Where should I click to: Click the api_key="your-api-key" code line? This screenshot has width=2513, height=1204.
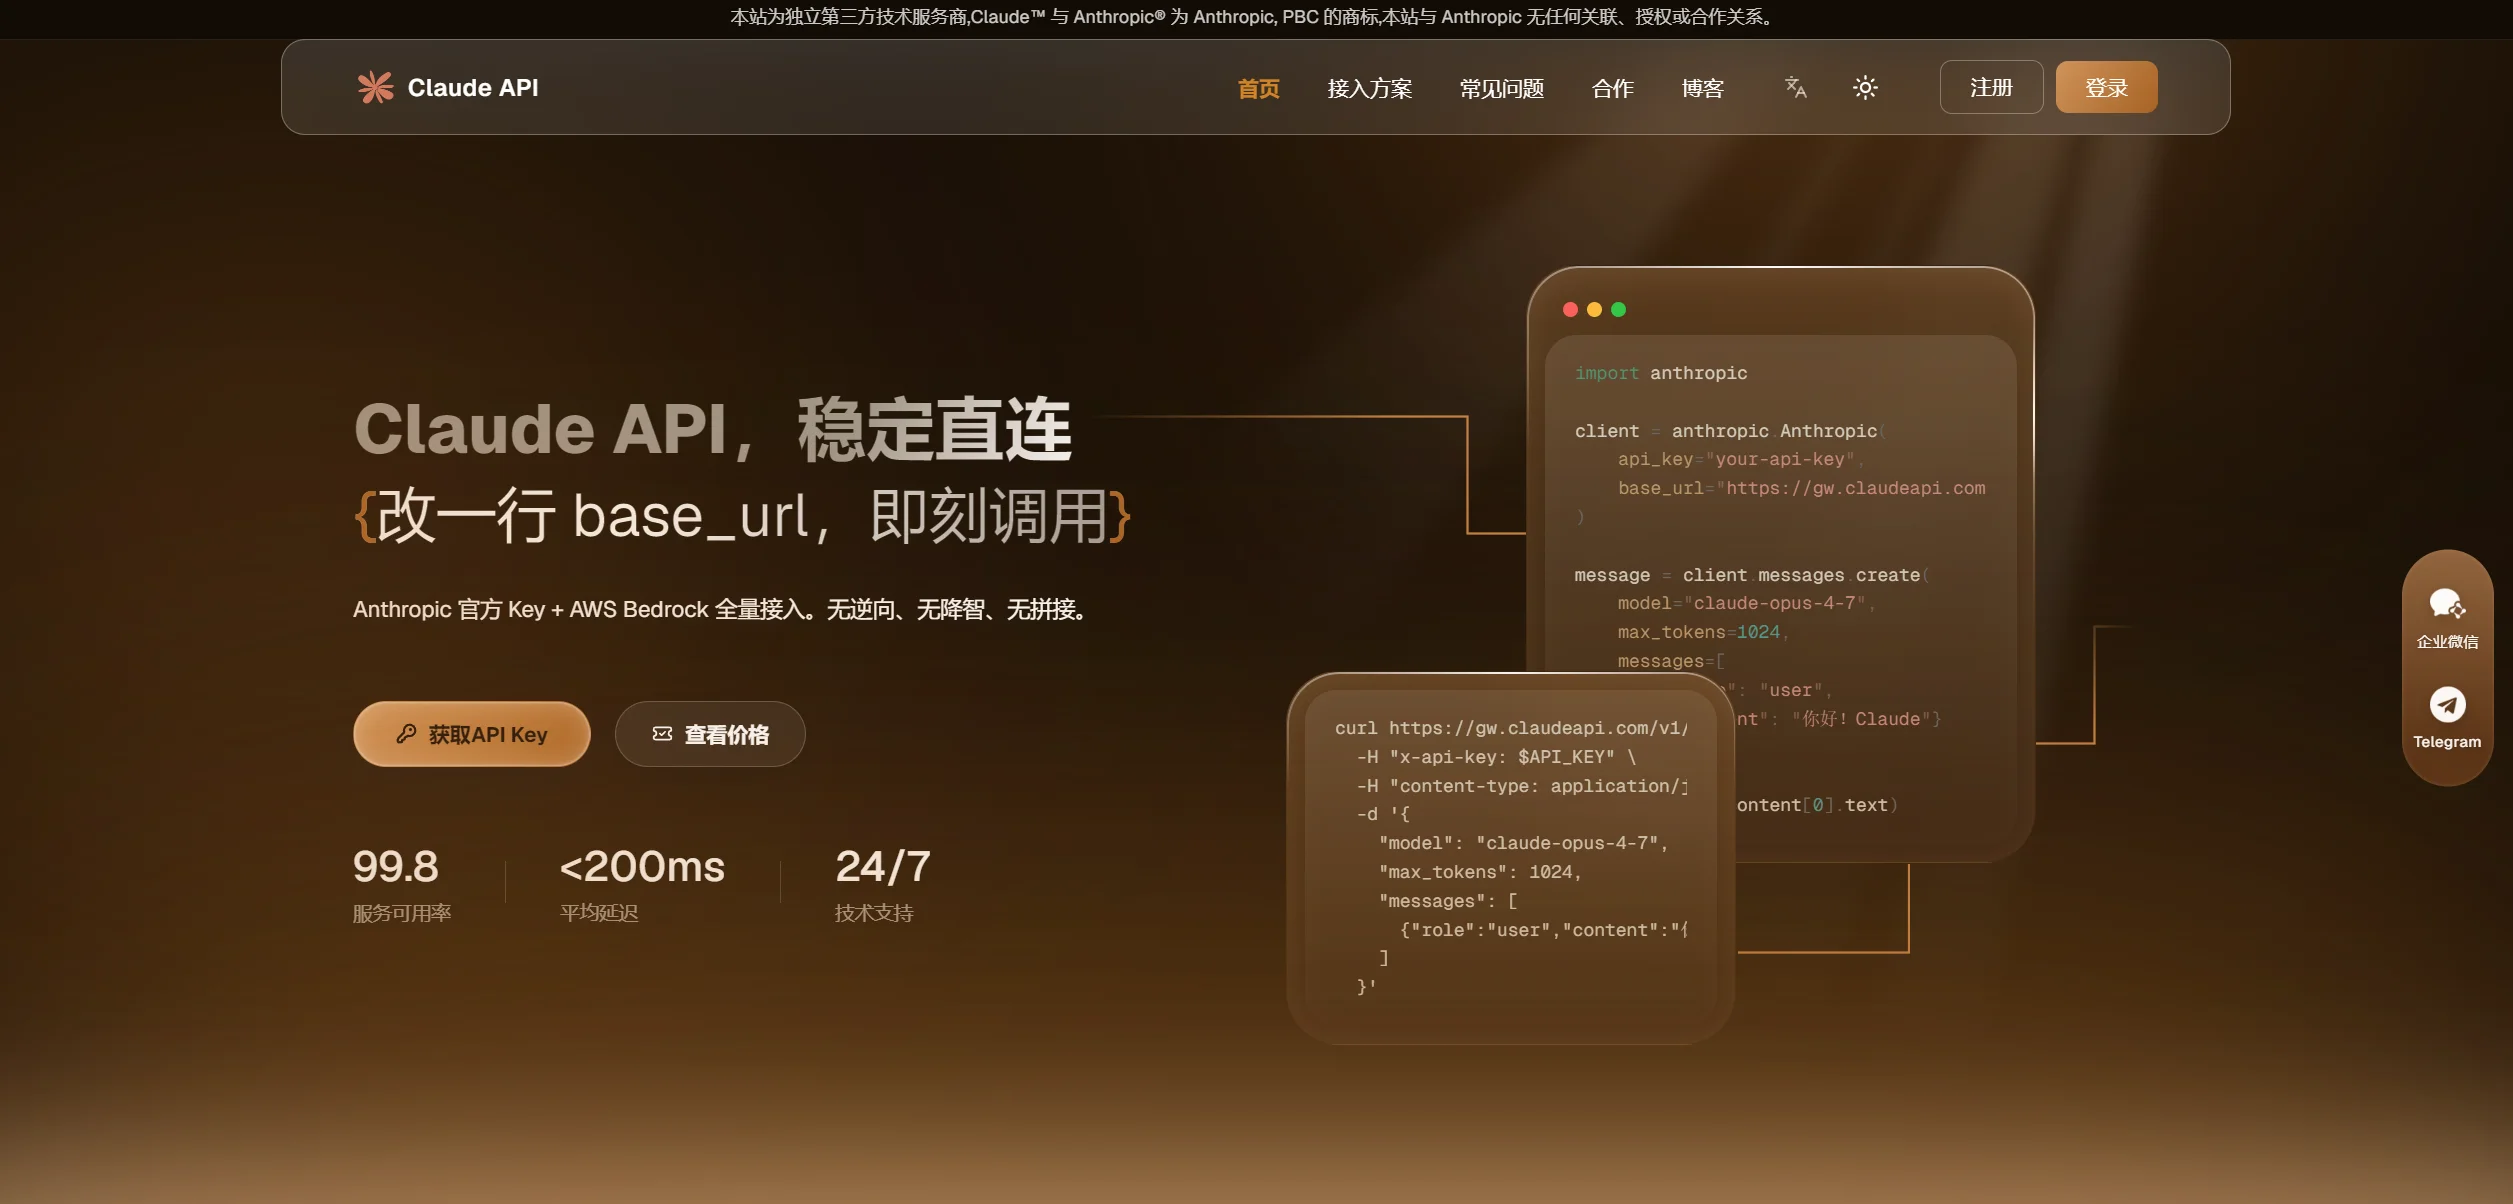[1741, 459]
